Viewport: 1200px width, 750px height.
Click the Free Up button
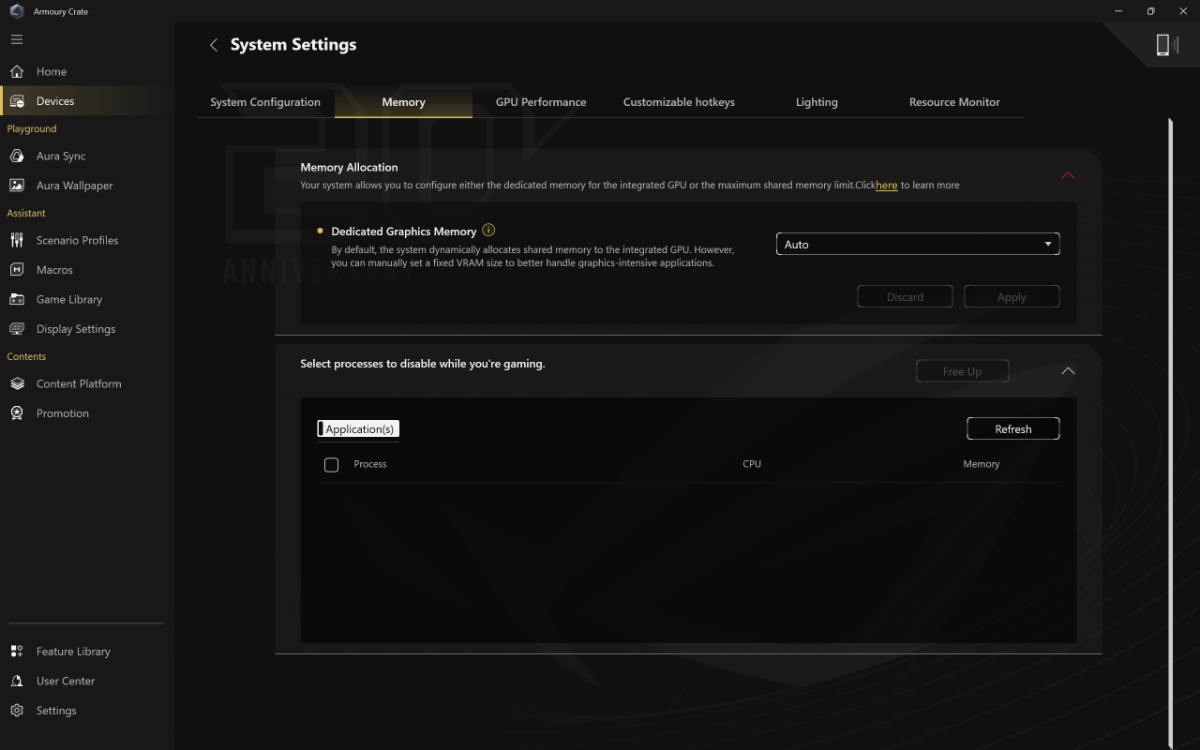pyautogui.click(x=962, y=371)
